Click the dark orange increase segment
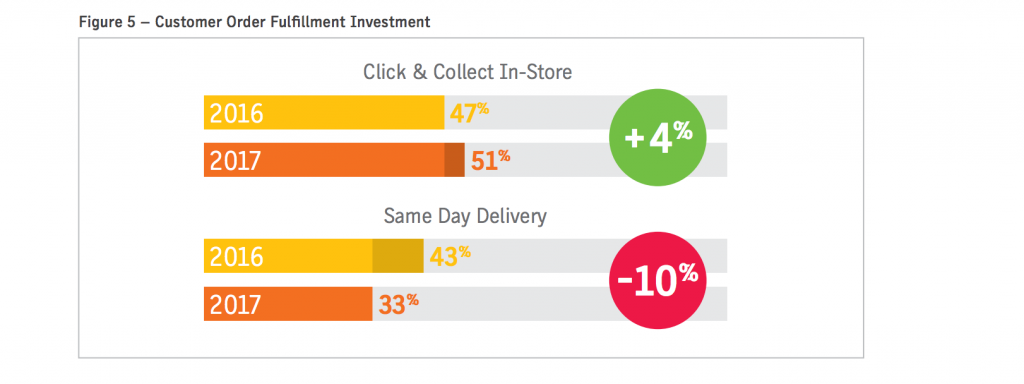The image size is (1024, 384). (455, 160)
